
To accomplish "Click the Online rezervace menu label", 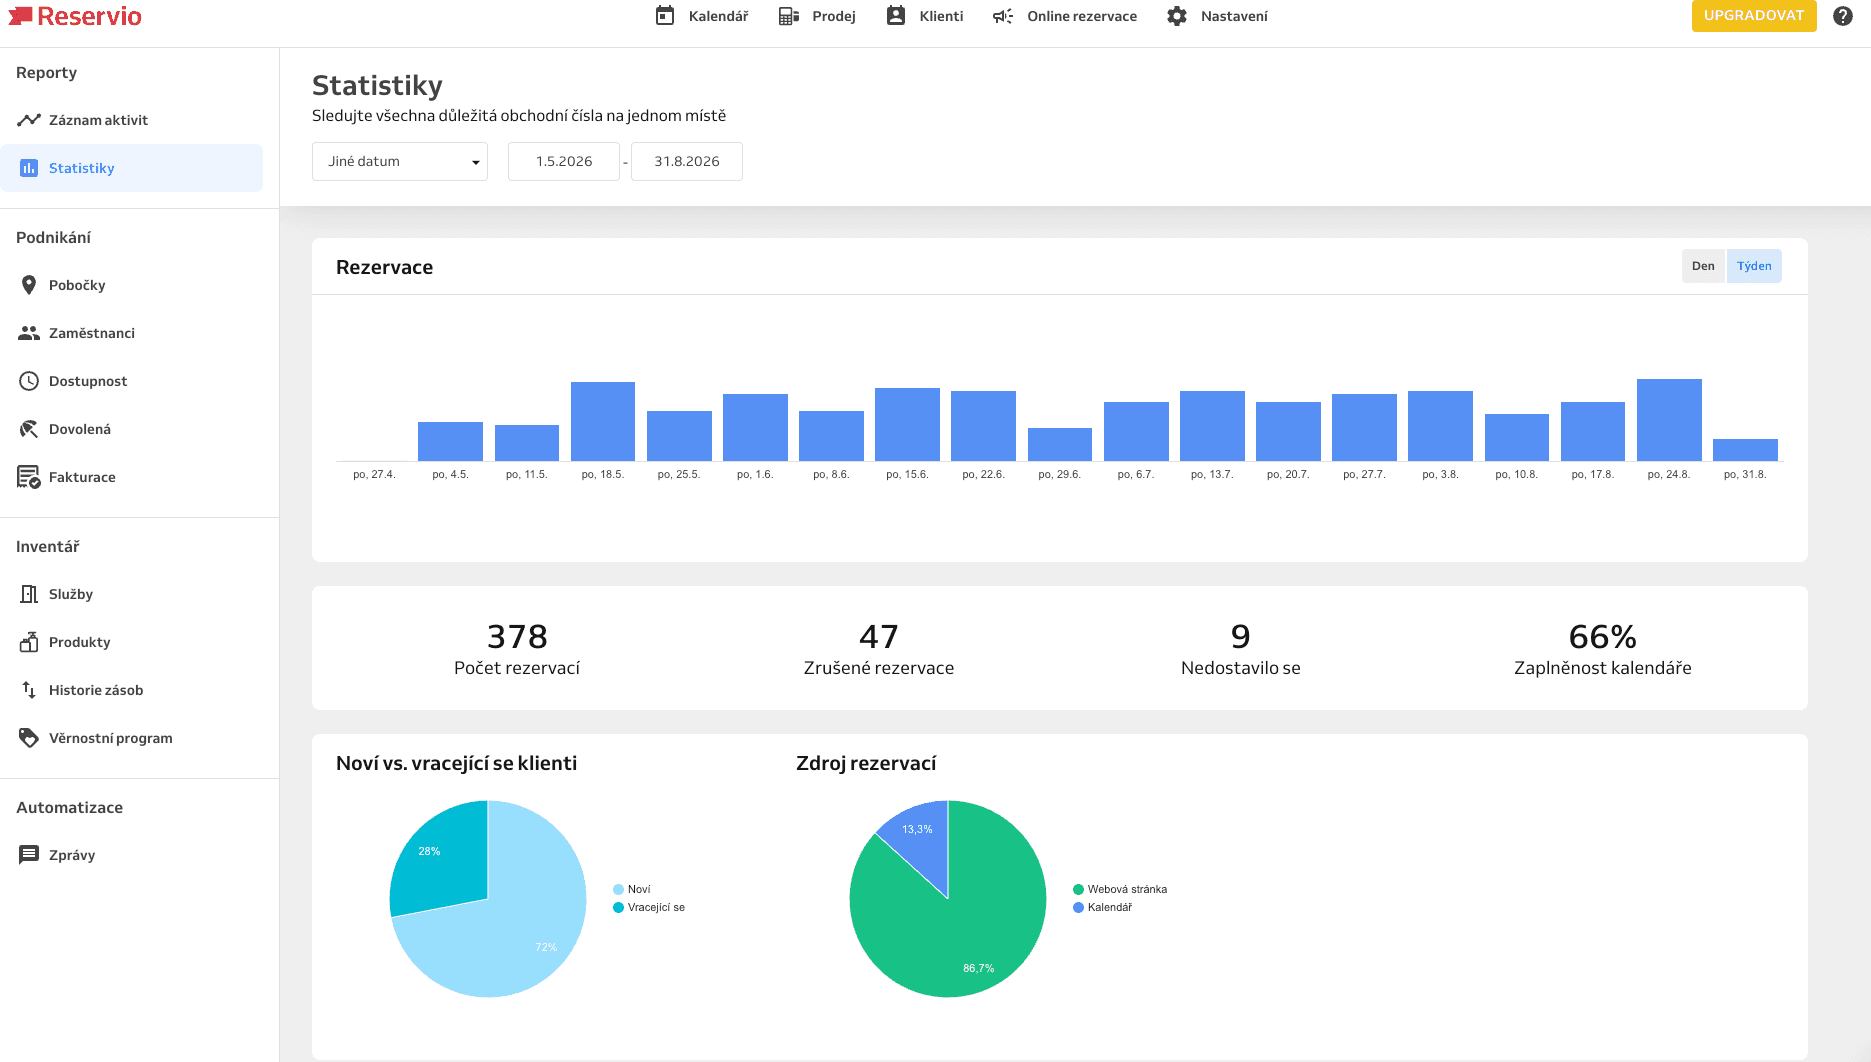I will click(1082, 16).
